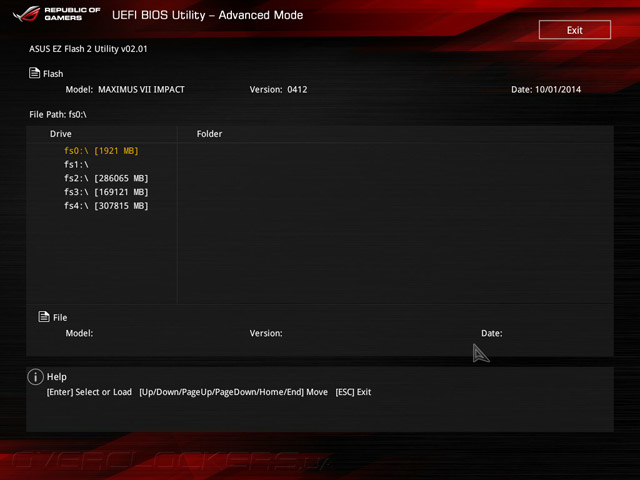Click the MAXIMUS VII IMPACT model text
Viewport: 640px width, 480px height.
click(141, 89)
